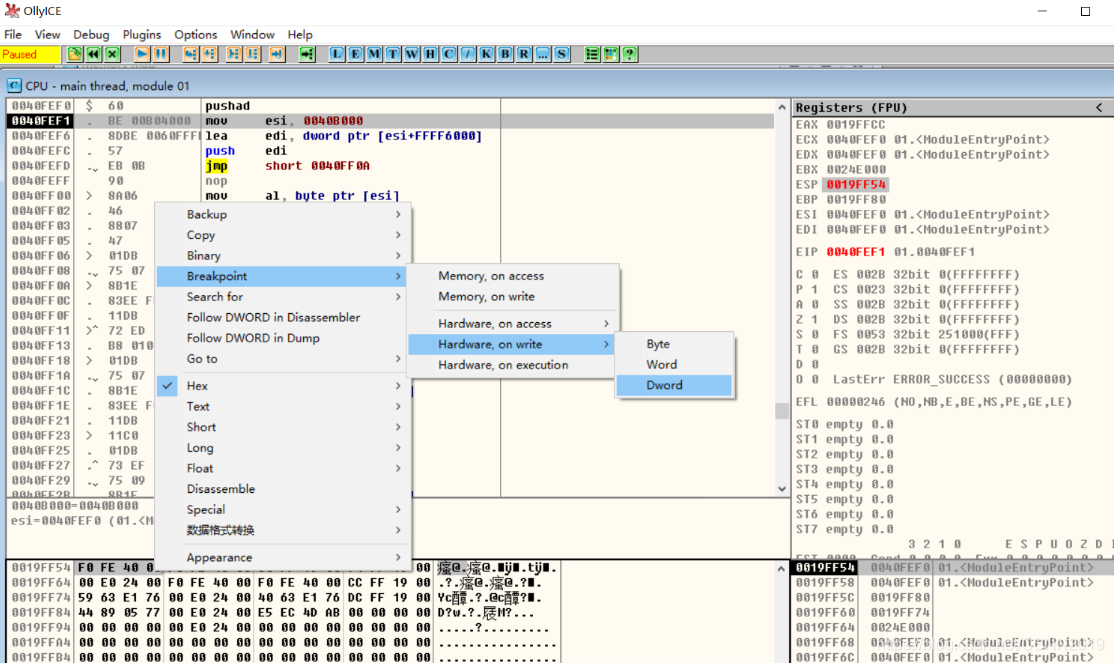Expand the Backup submenu
This screenshot has height=663, width=1114.
tap(283, 215)
